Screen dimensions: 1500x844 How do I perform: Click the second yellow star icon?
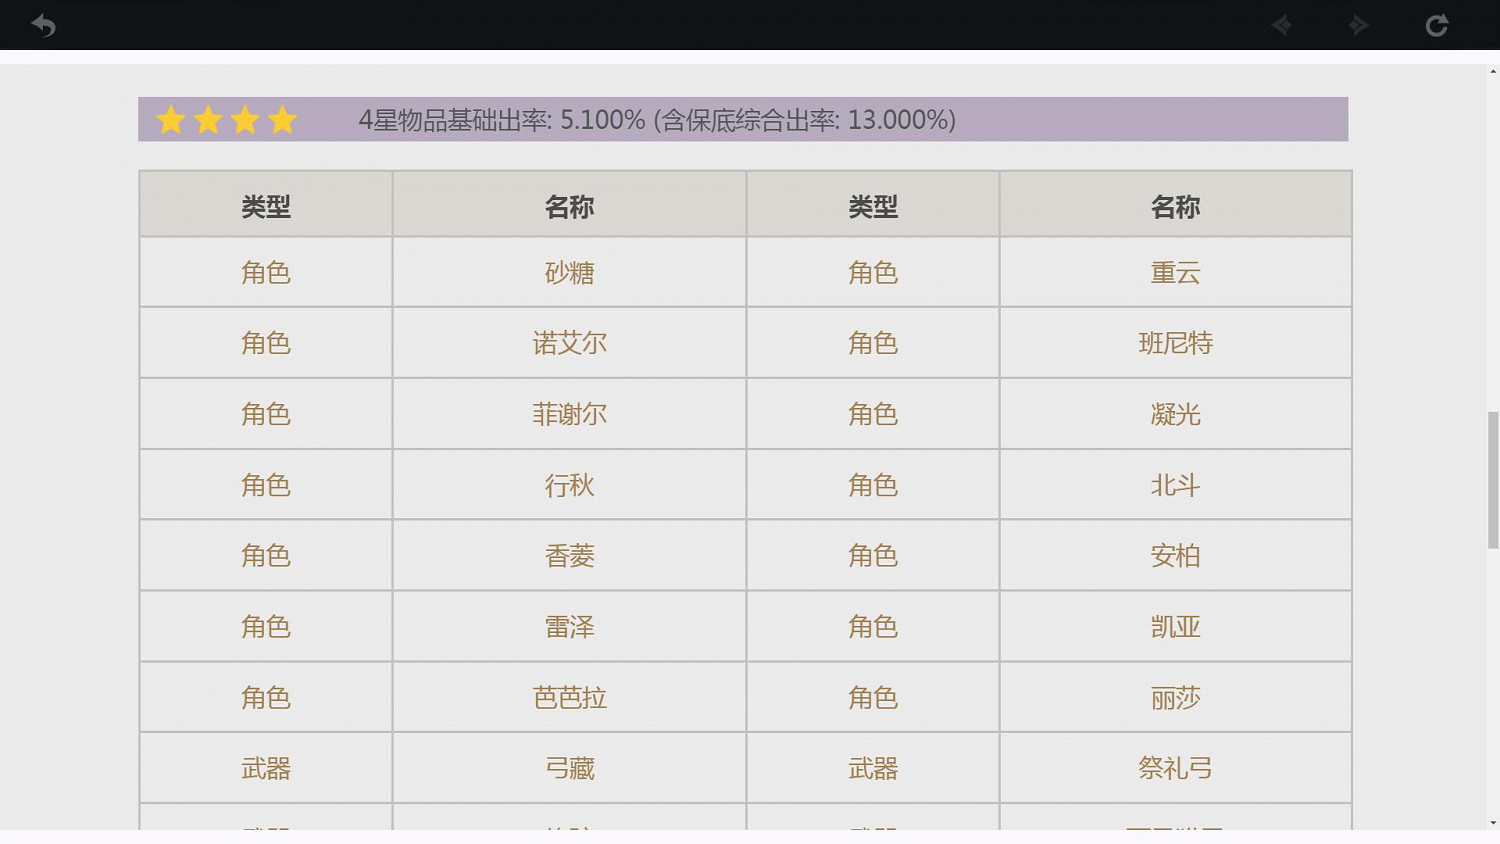207,119
